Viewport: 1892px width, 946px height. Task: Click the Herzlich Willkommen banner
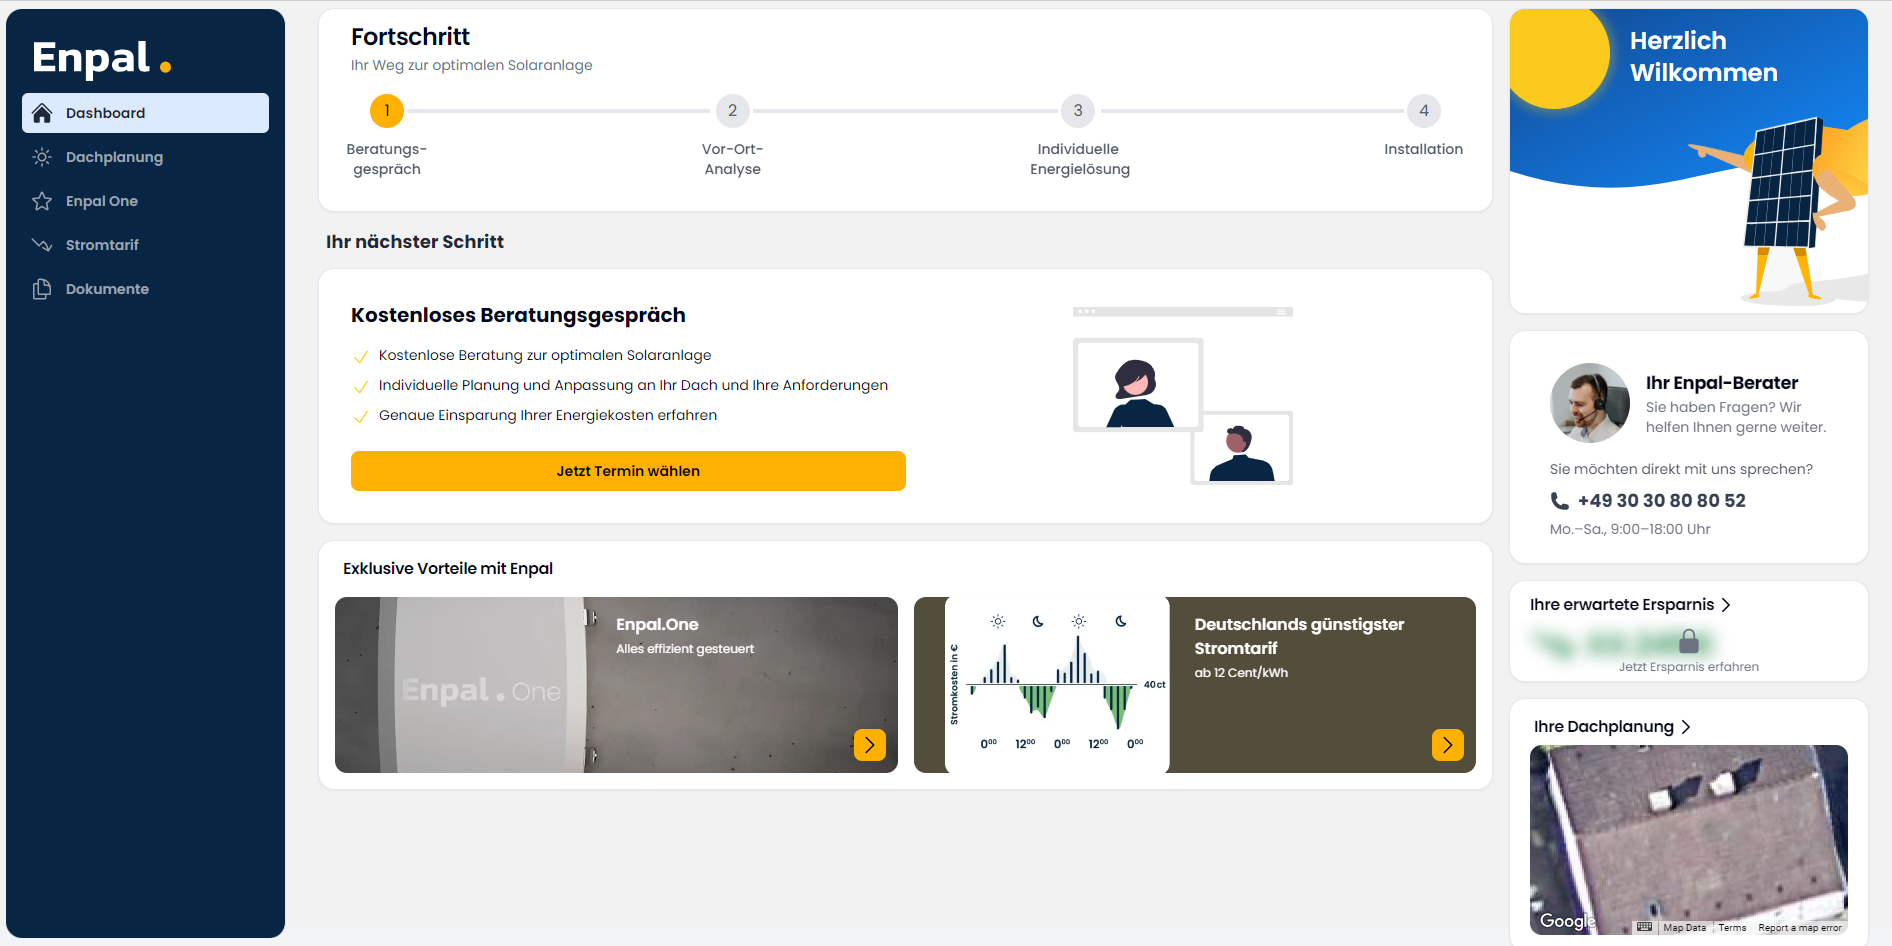click(x=1689, y=161)
